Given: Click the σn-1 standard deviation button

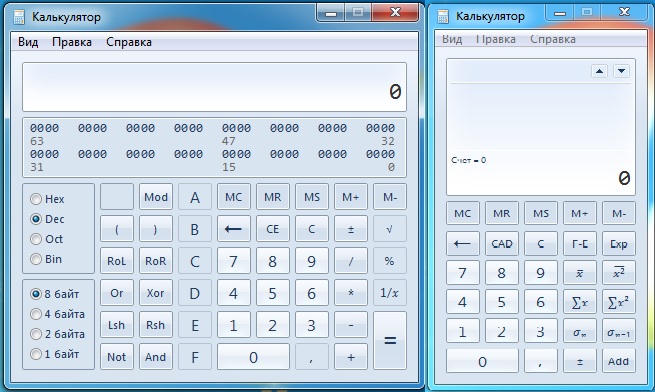Looking at the screenshot, I should pos(619,332).
